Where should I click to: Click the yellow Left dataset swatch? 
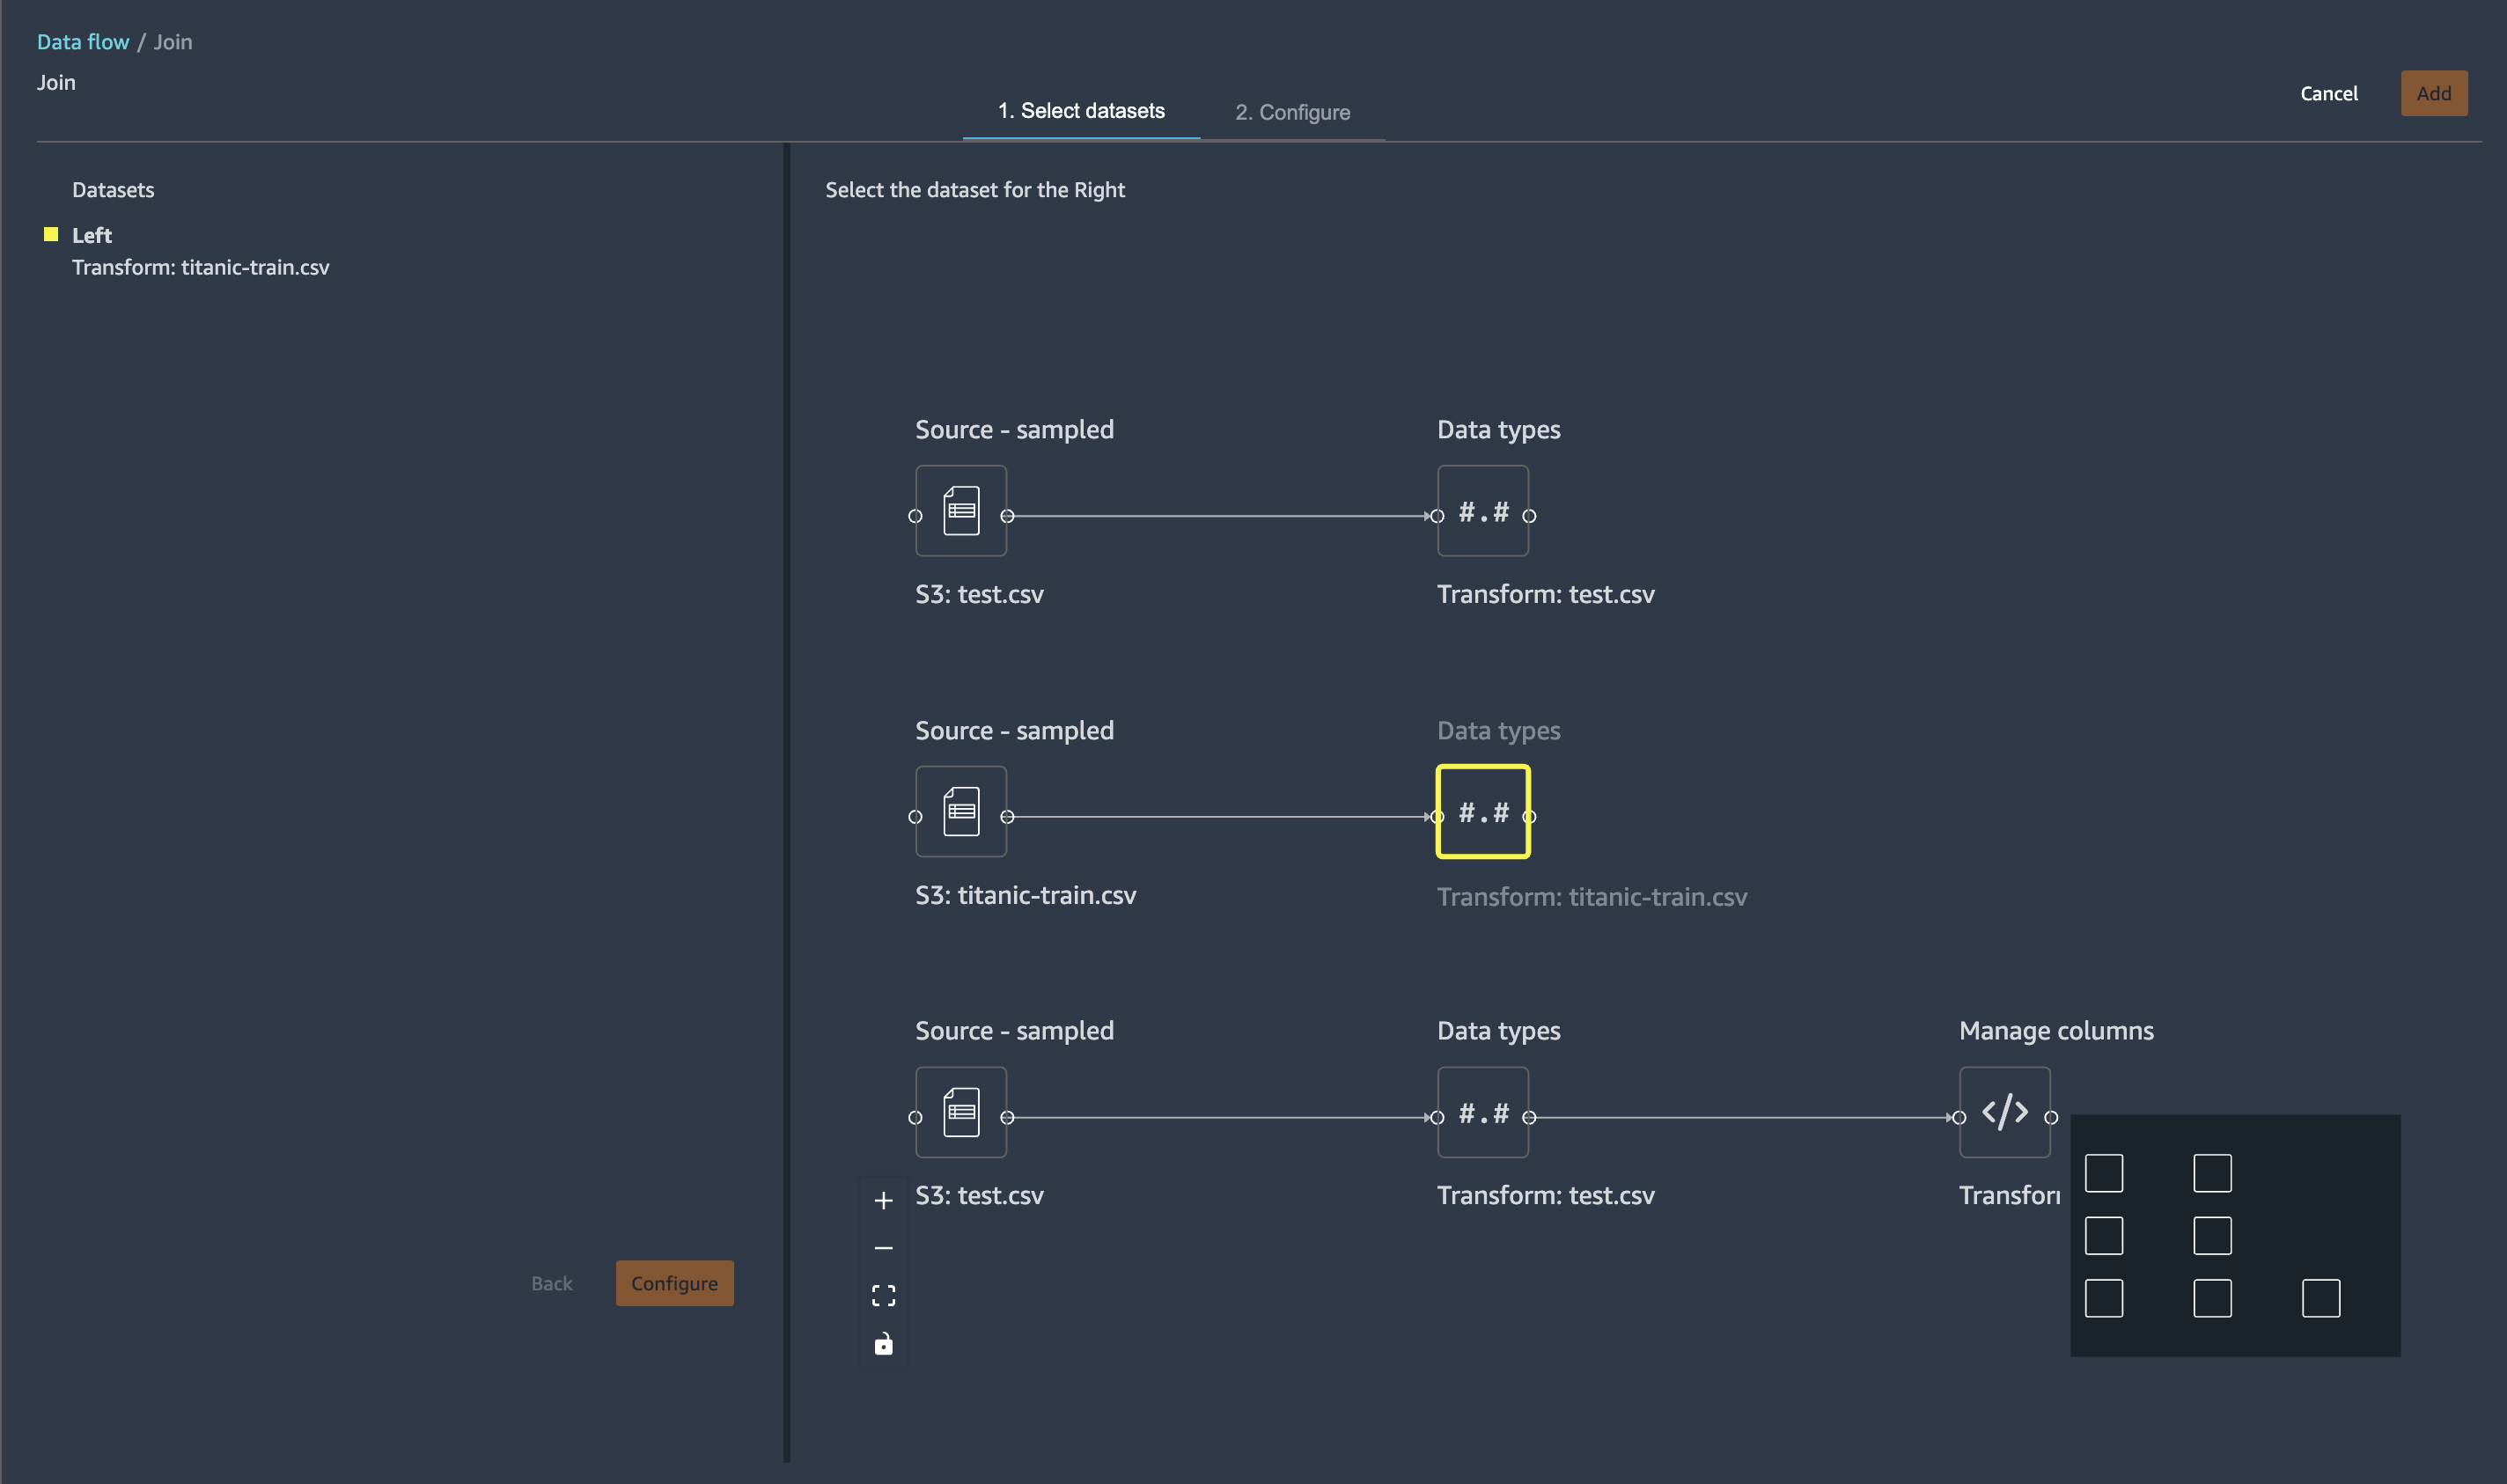tap(51, 235)
